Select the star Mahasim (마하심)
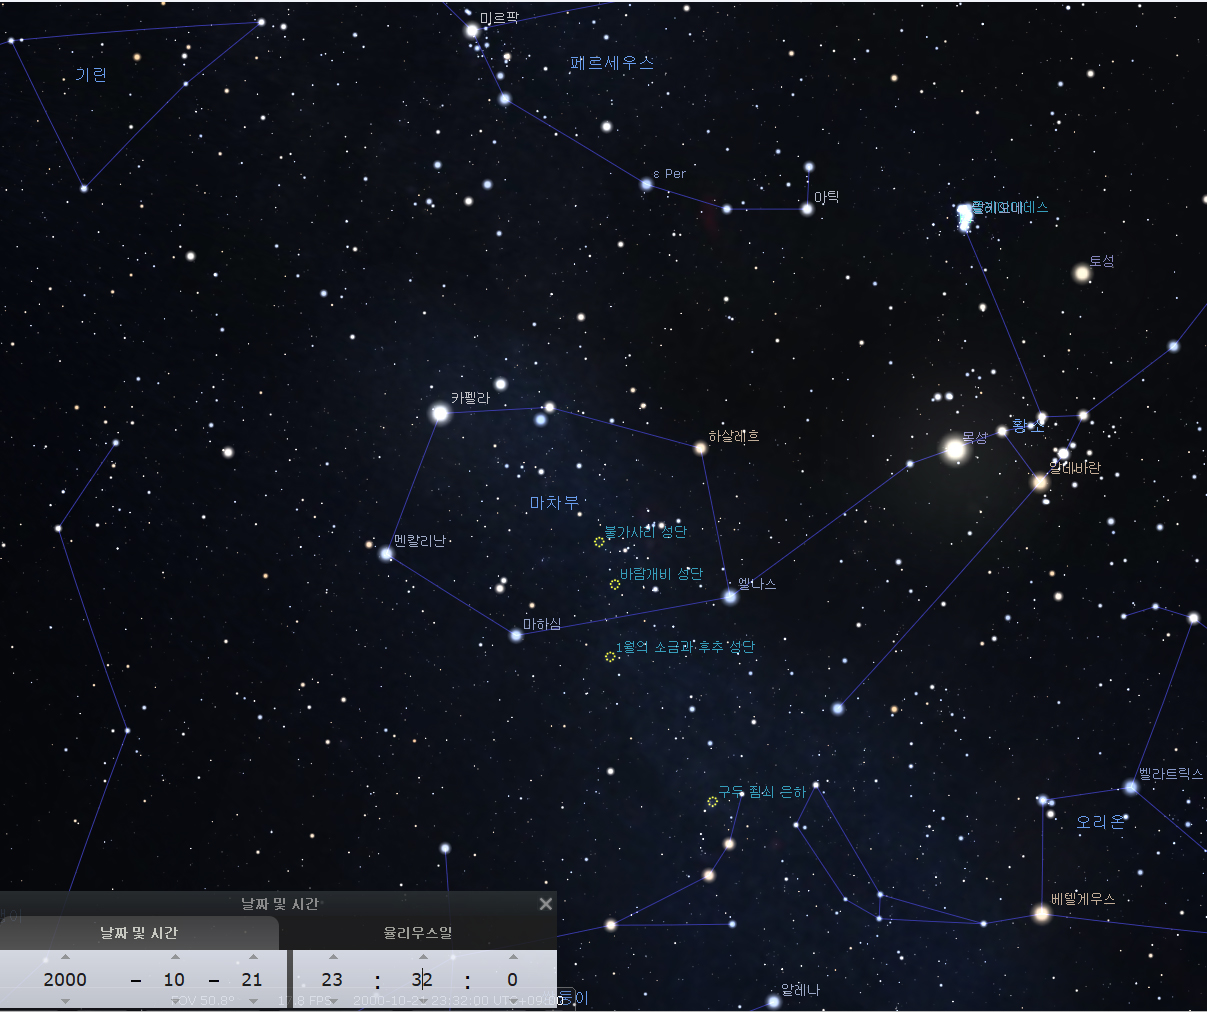 [x=516, y=635]
